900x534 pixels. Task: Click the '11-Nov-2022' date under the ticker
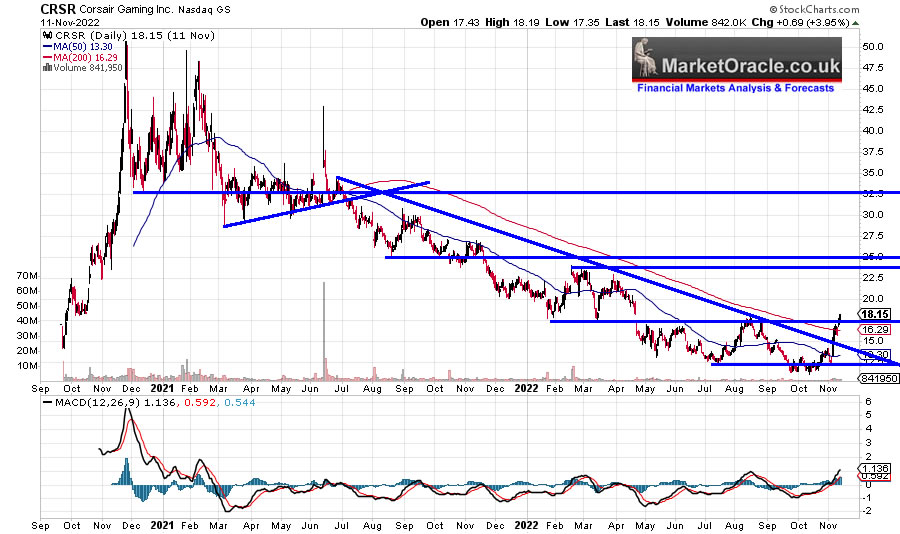[x=69, y=22]
